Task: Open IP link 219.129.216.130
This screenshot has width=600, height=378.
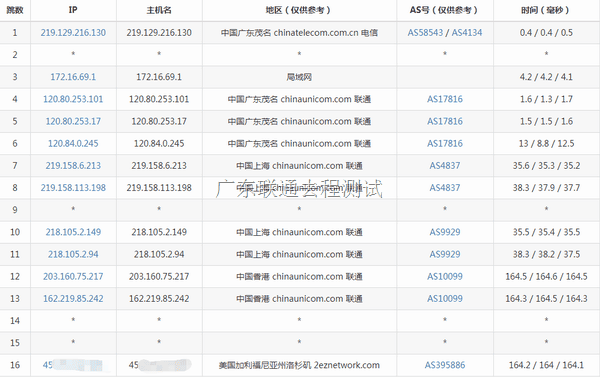Action: [x=73, y=33]
